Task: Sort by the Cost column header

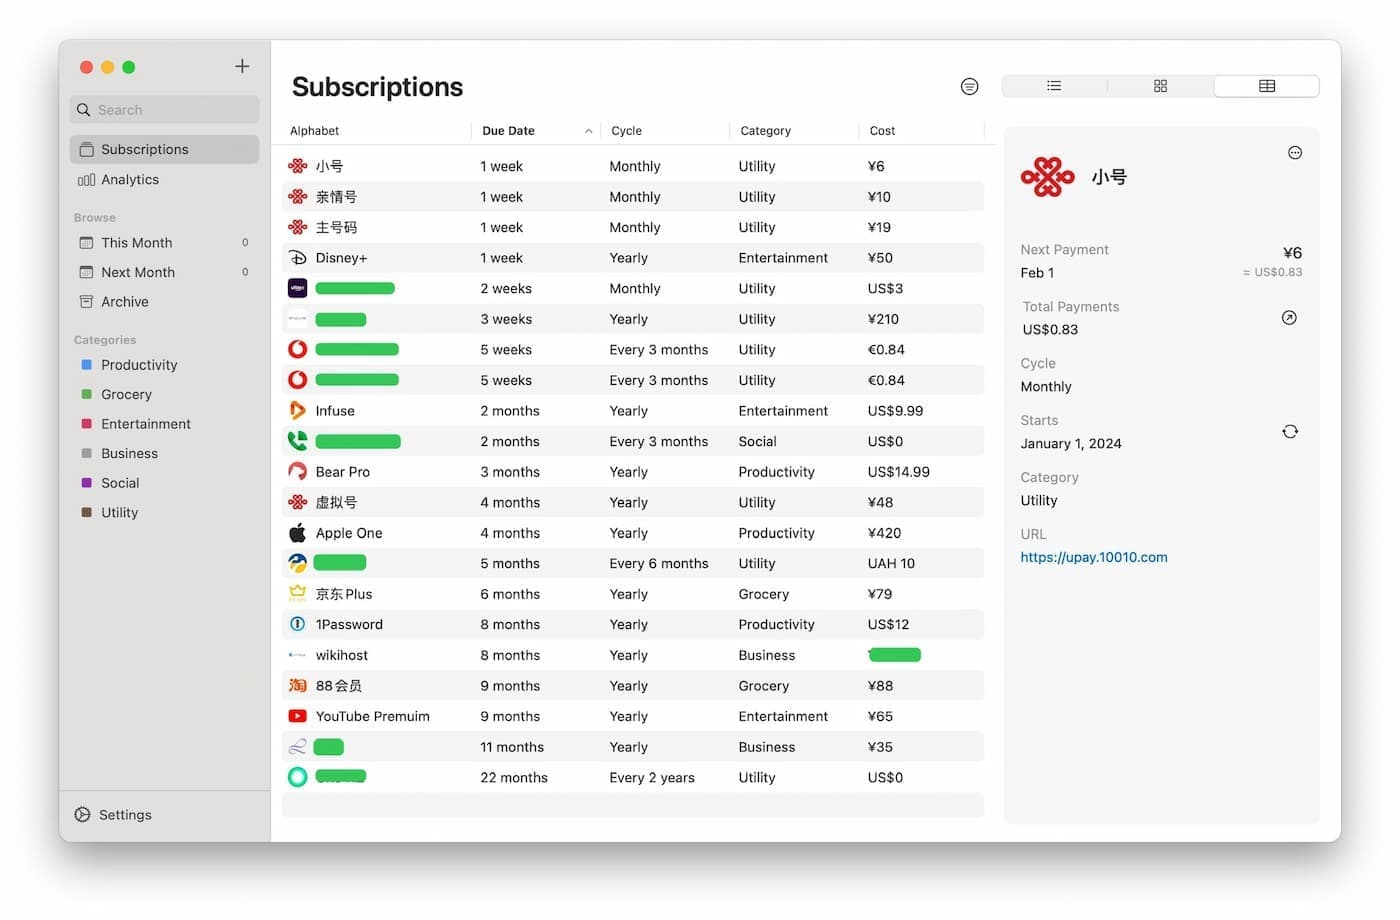Action: pyautogui.click(x=882, y=131)
